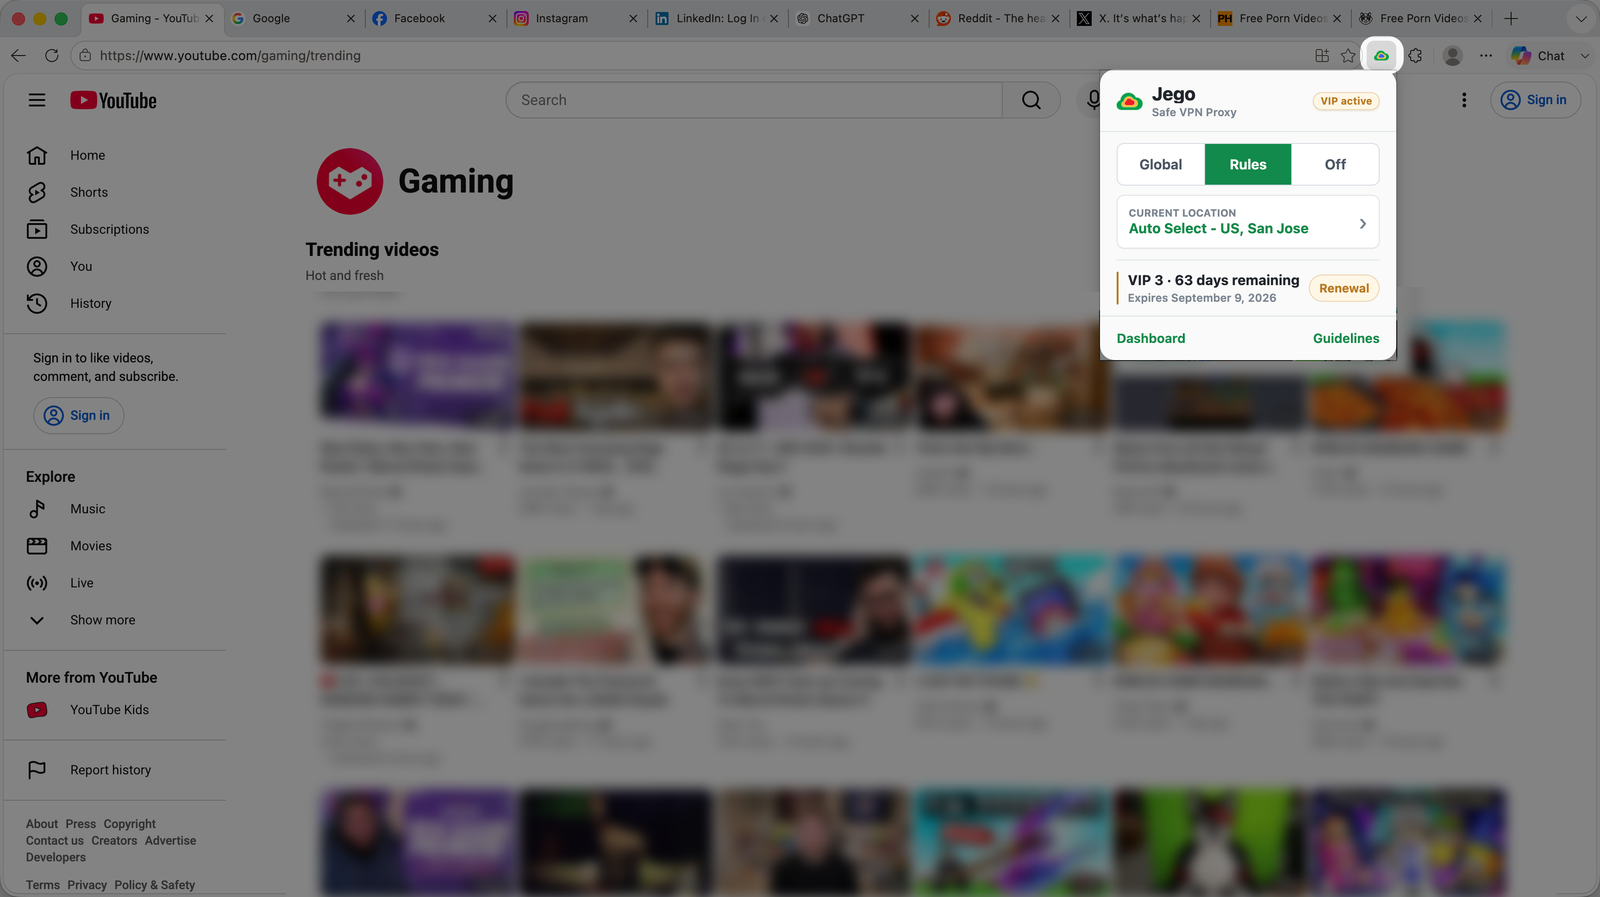Click the browser address bar URL

coord(230,56)
